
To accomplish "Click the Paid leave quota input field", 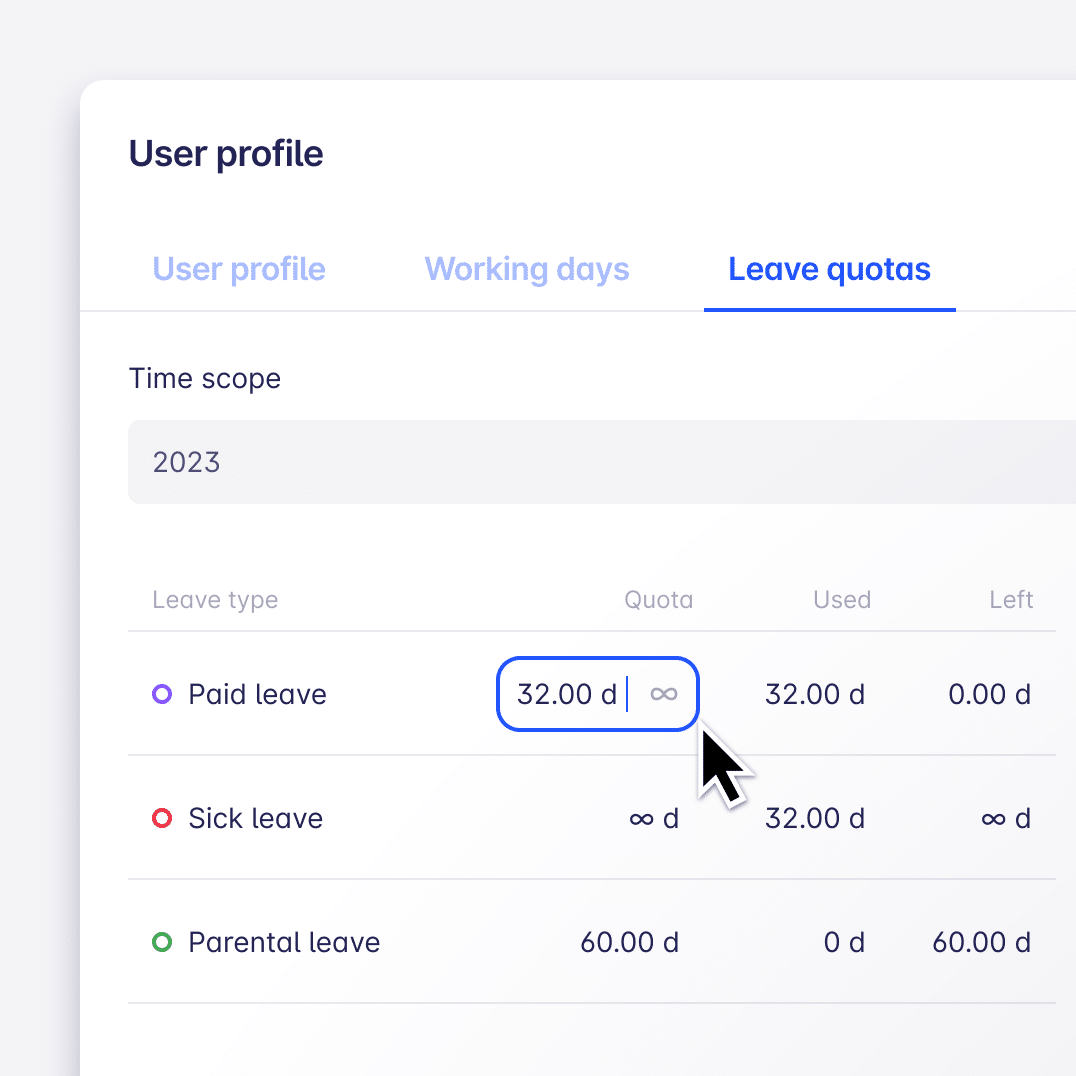I will [x=568, y=694].
